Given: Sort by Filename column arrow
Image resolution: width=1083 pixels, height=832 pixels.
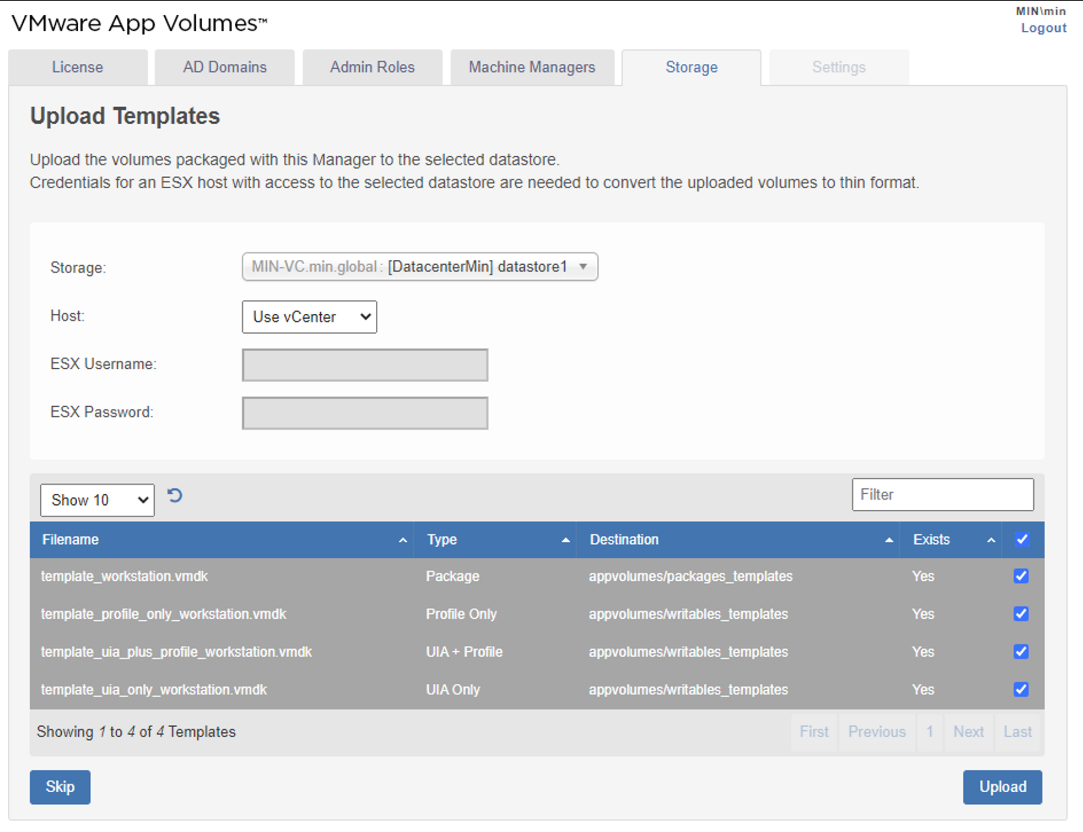Looking at the screenshot, I should pyautogui.click(x=403, y=541).
